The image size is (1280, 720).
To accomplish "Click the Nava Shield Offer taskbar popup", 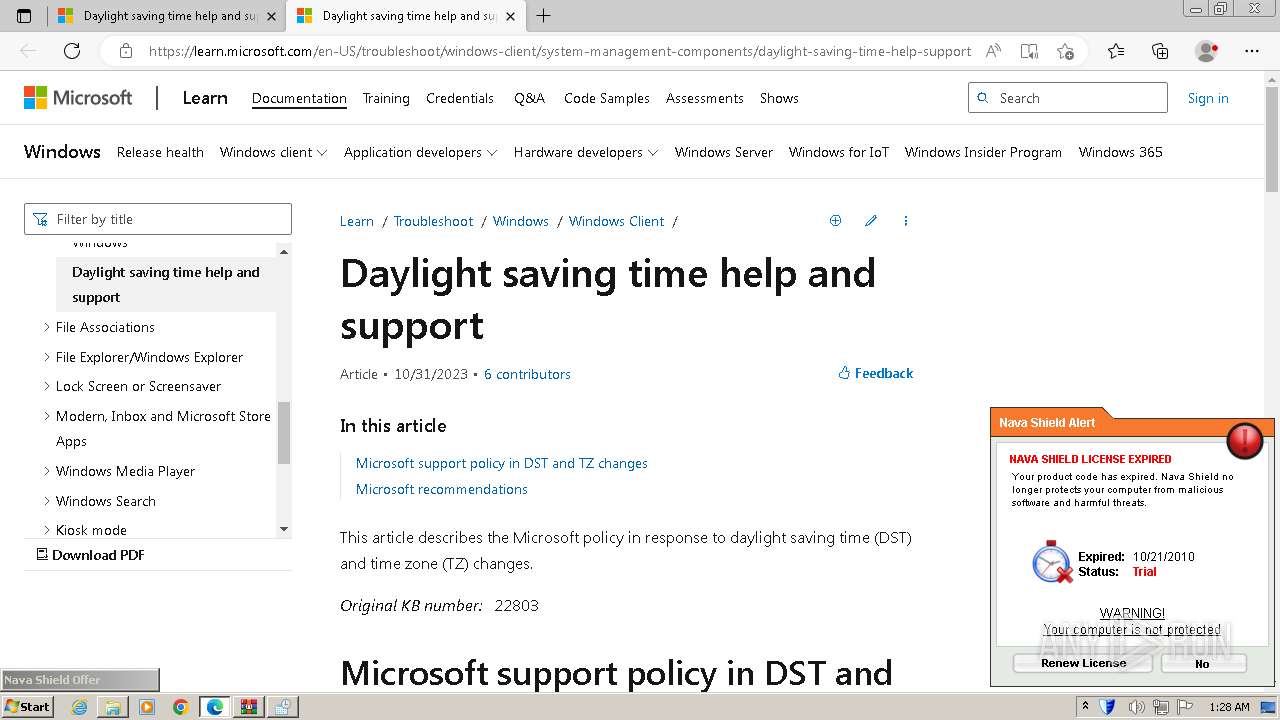I will coord(80,680).
